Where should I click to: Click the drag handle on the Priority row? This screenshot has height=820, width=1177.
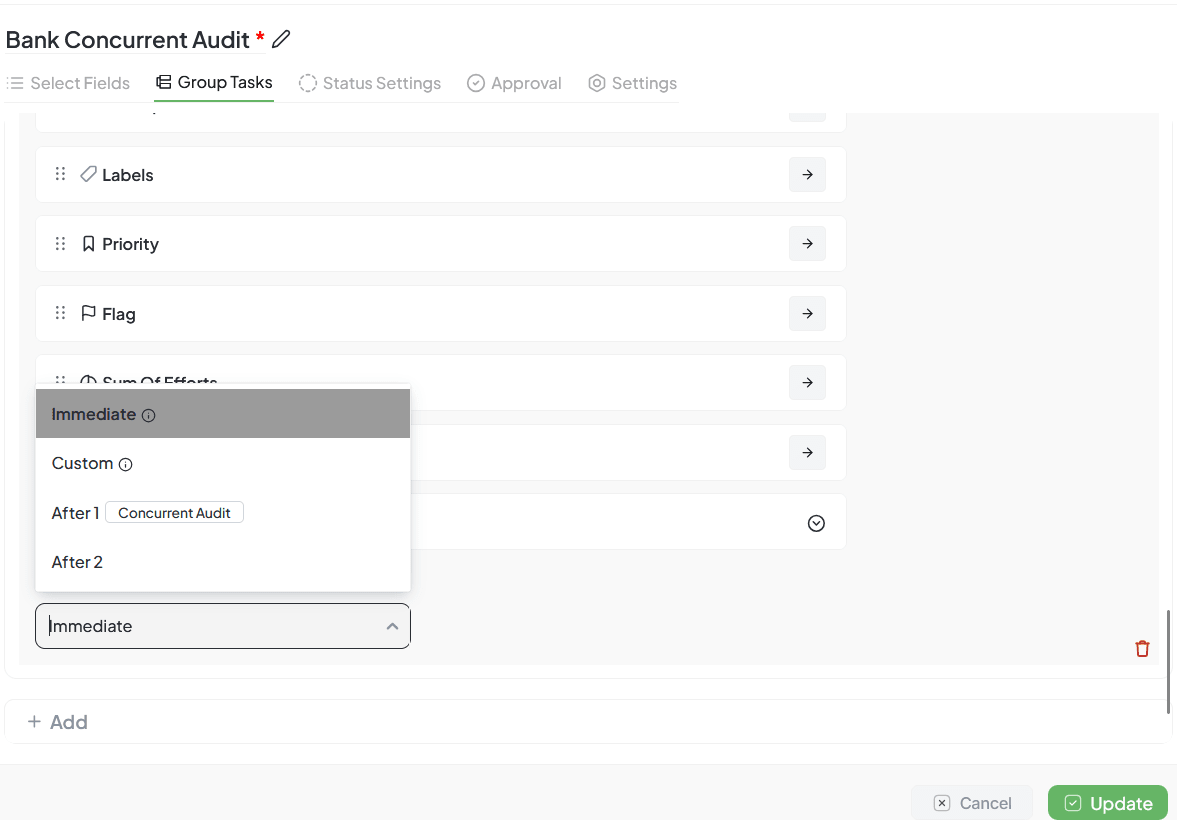[x=60, y=244]
